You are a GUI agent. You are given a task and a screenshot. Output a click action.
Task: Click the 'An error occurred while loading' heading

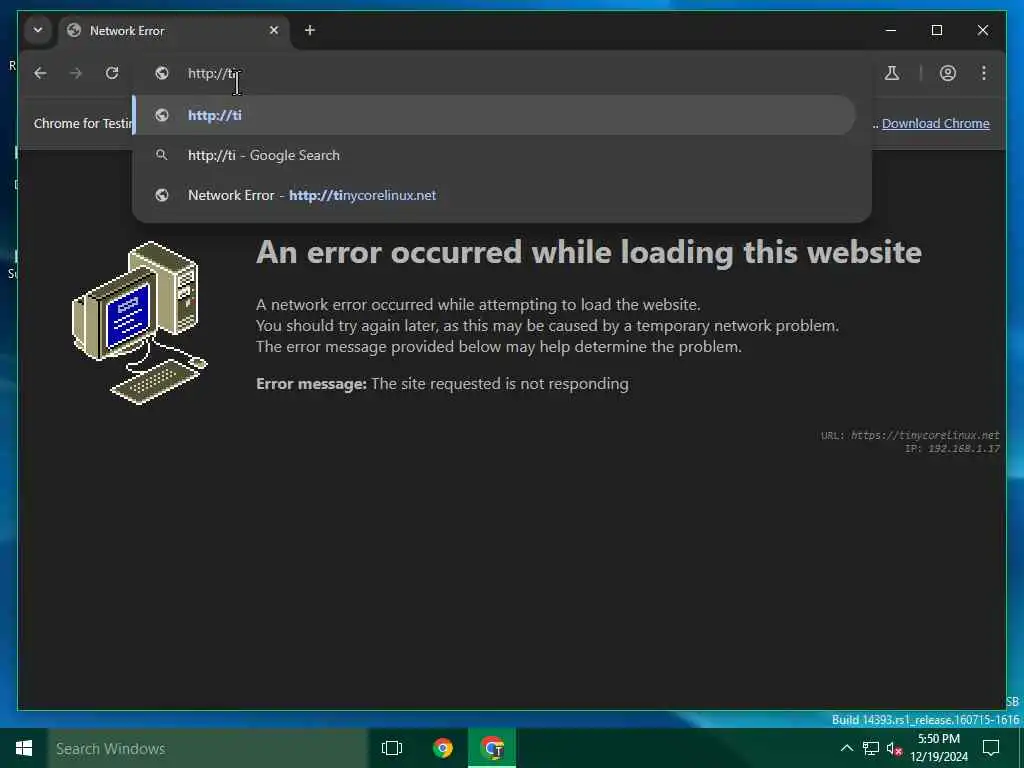click(588, 252)
